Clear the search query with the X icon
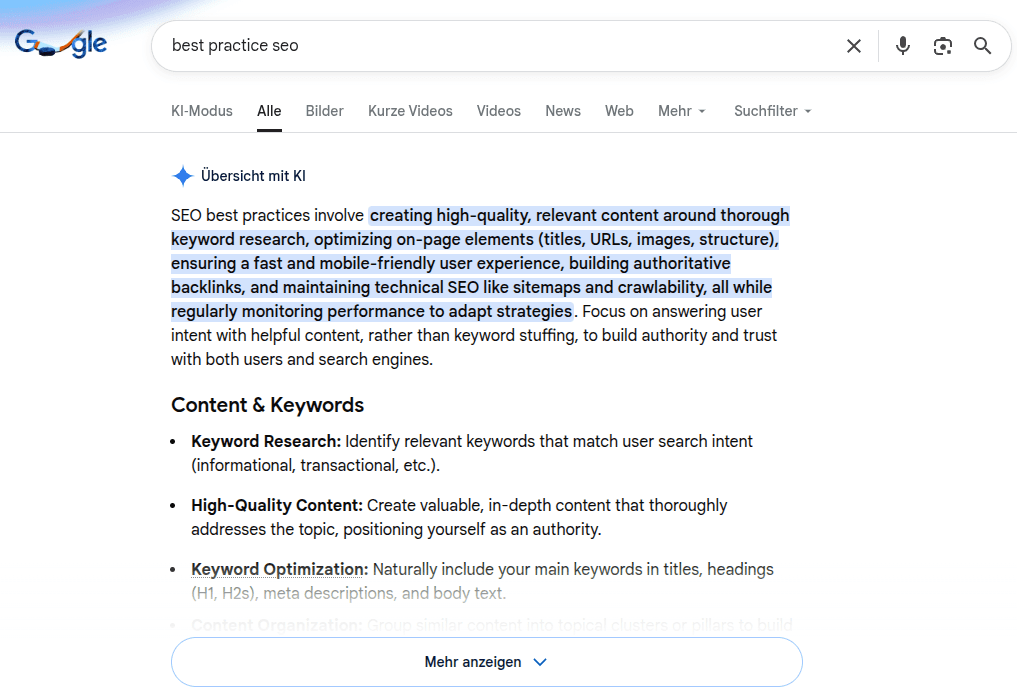Image resolution: width=1017 pixels, height=695 pixels. [x=853, y=46]
